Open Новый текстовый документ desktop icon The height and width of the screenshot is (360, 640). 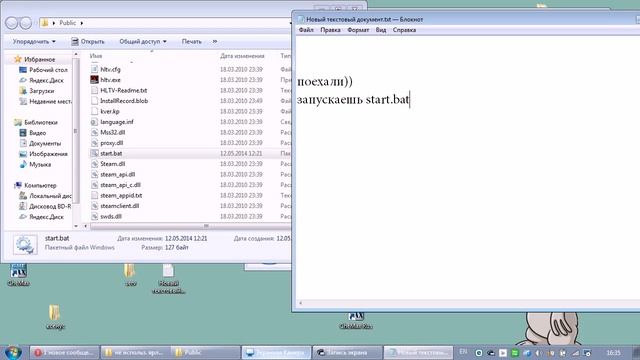tap(168, 279)
